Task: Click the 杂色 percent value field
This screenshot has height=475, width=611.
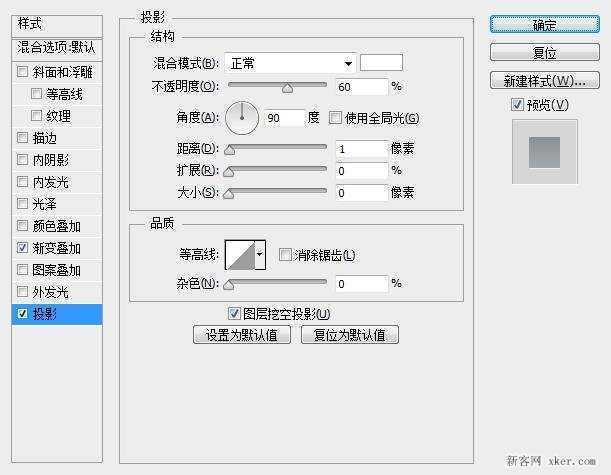Action: [x=362, y=284]
